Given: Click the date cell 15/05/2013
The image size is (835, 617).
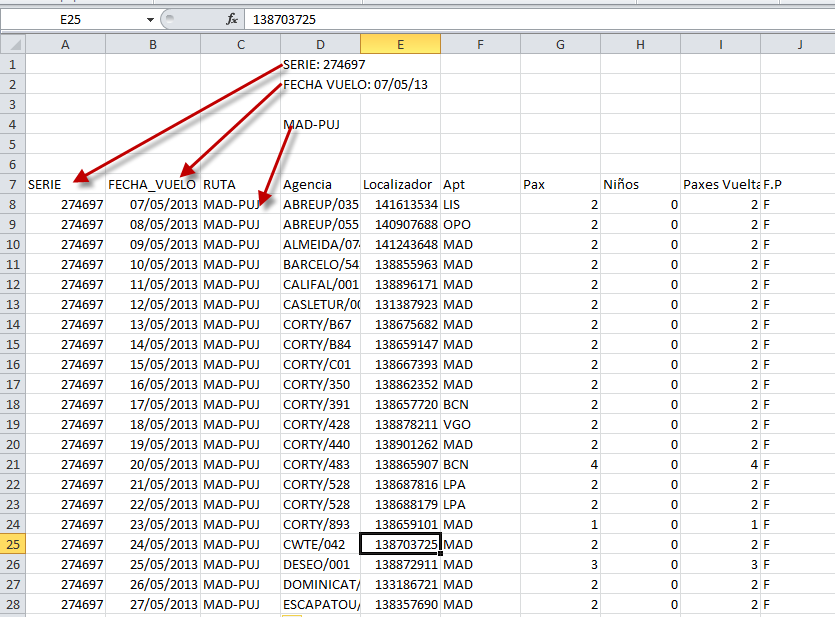Looking at the screenshot, I should pyautogui.click(x=153, y=364).
